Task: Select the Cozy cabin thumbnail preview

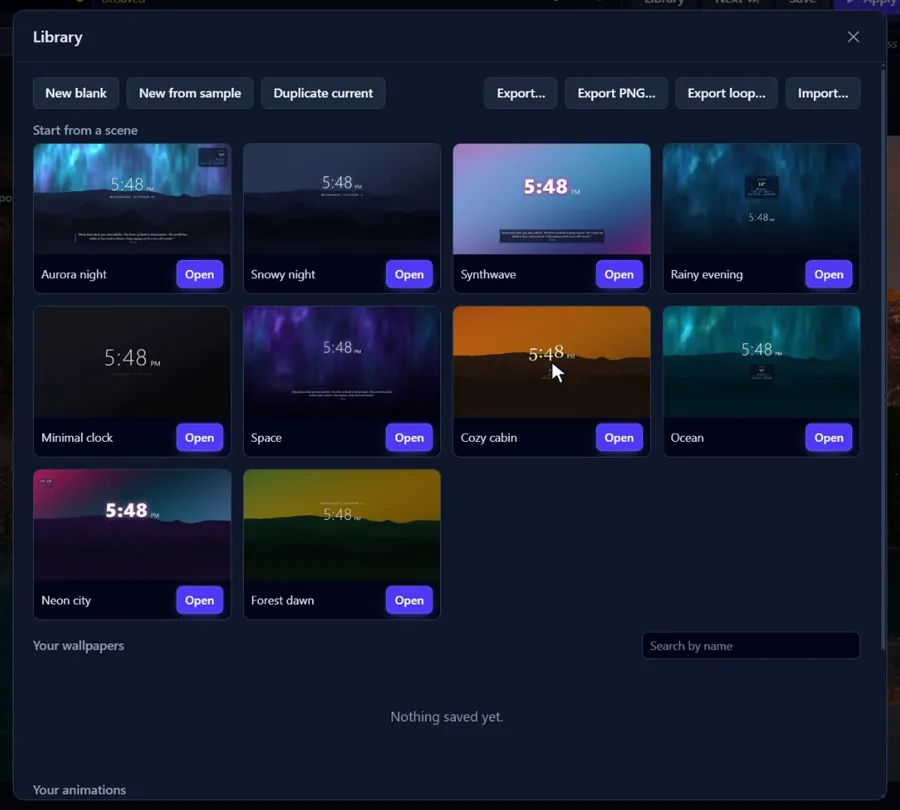Action: [x=552, y=362]
